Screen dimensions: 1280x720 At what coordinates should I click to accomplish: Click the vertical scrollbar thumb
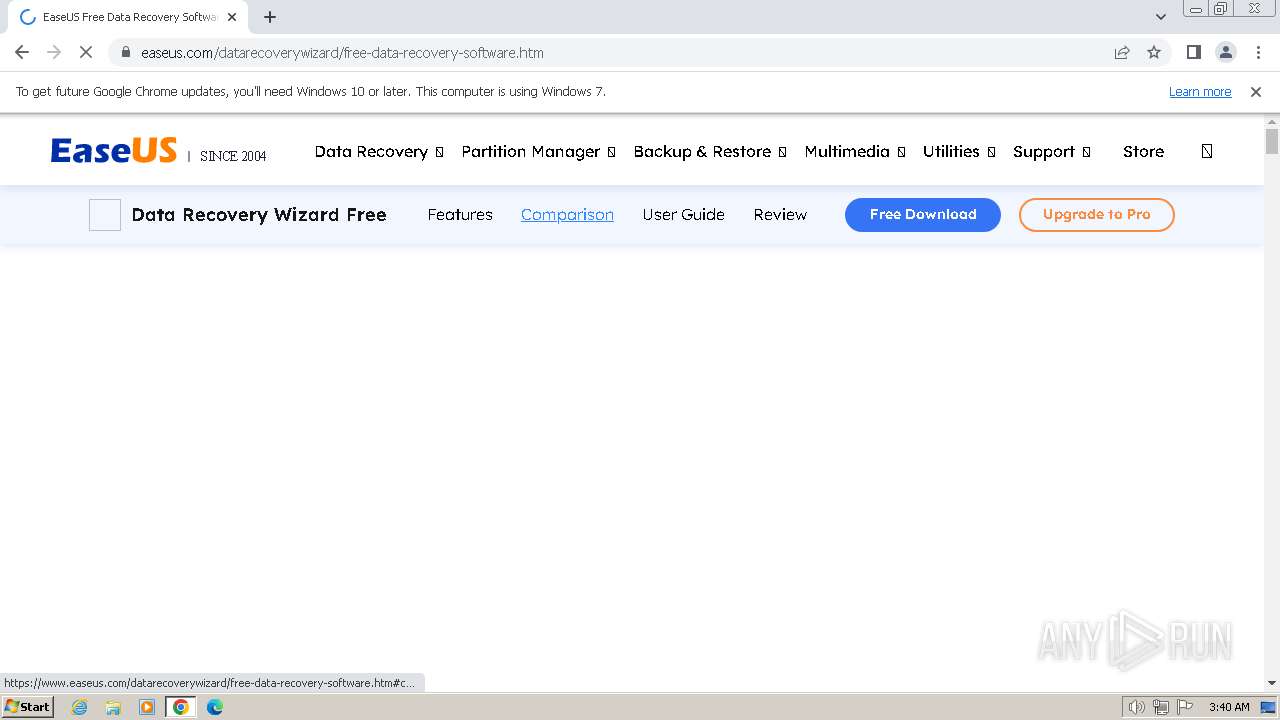coord(1272,141)
